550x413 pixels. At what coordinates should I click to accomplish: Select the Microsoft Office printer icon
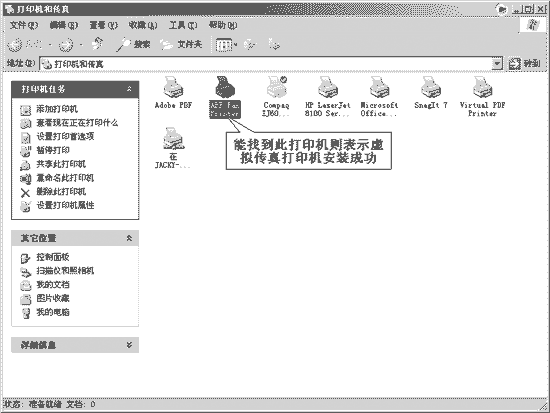point(379,87)
